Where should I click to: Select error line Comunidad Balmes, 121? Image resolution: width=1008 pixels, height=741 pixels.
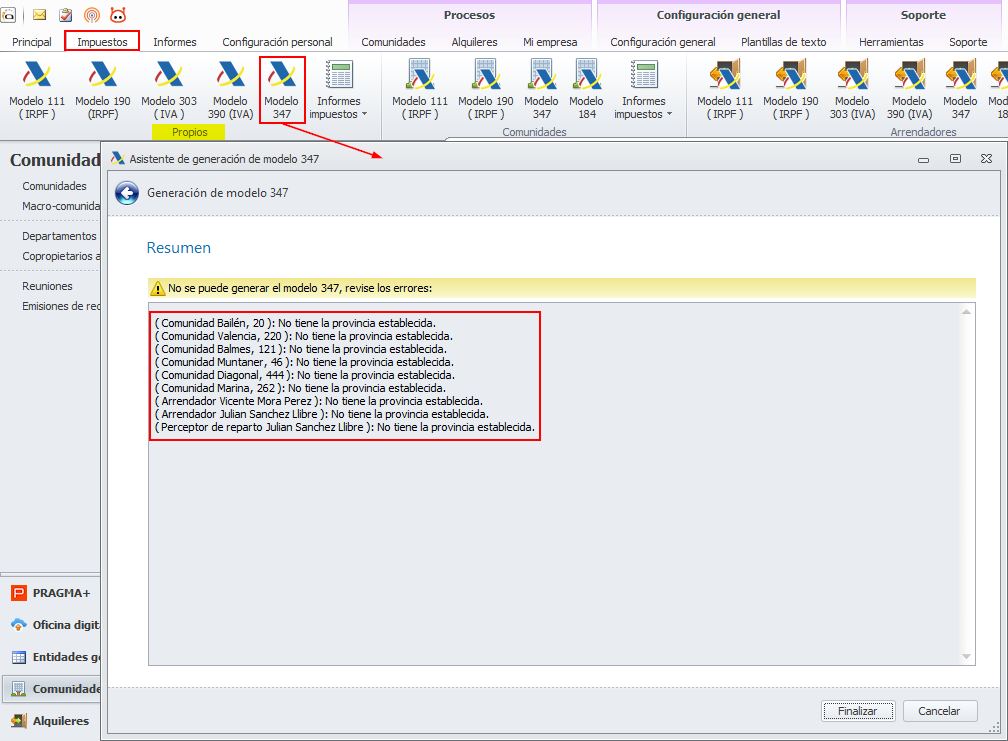click(x=300, y=349)
